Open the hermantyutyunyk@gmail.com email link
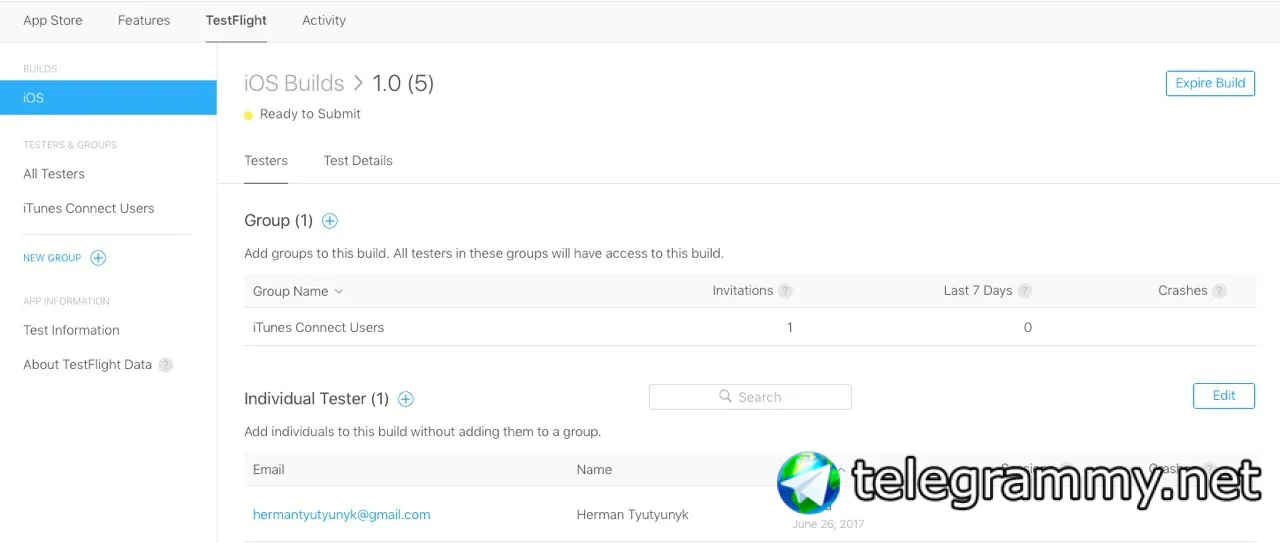Screen dimensions: 1280x543 pyautogui.click(x=341, y=515)
